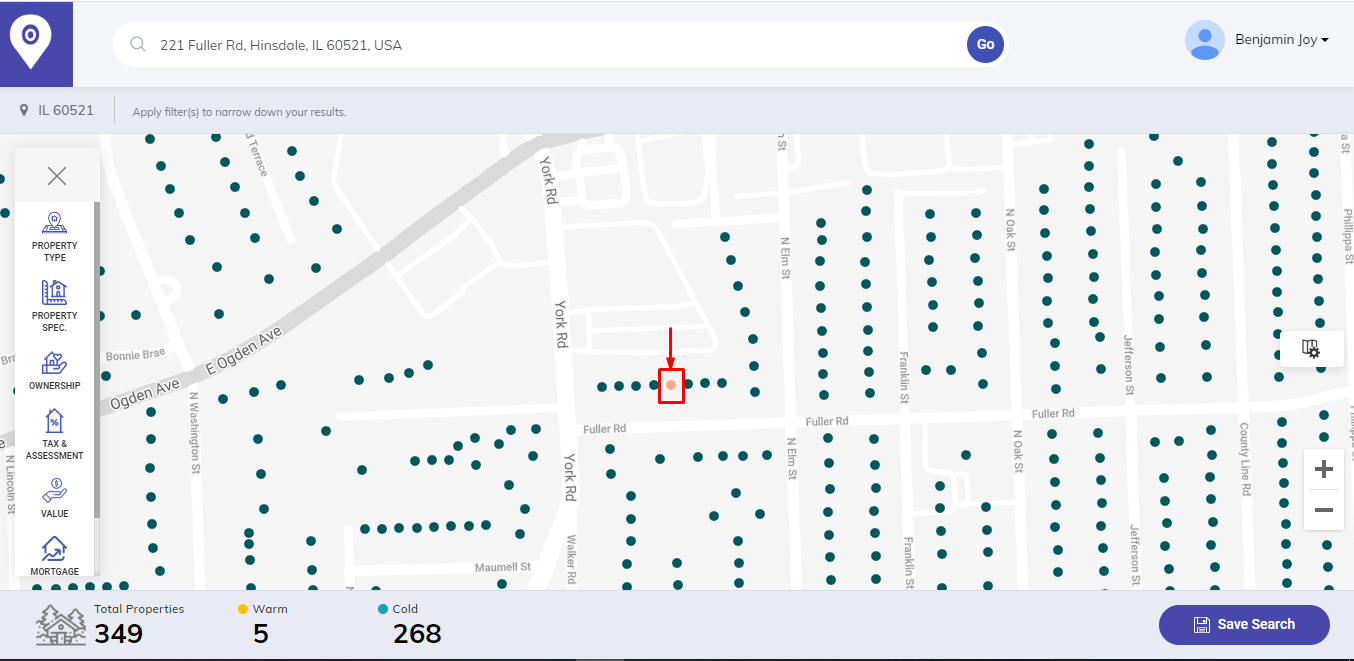Click the Cold properties count
Screen dimensions: 1354x661
[416, 633]
